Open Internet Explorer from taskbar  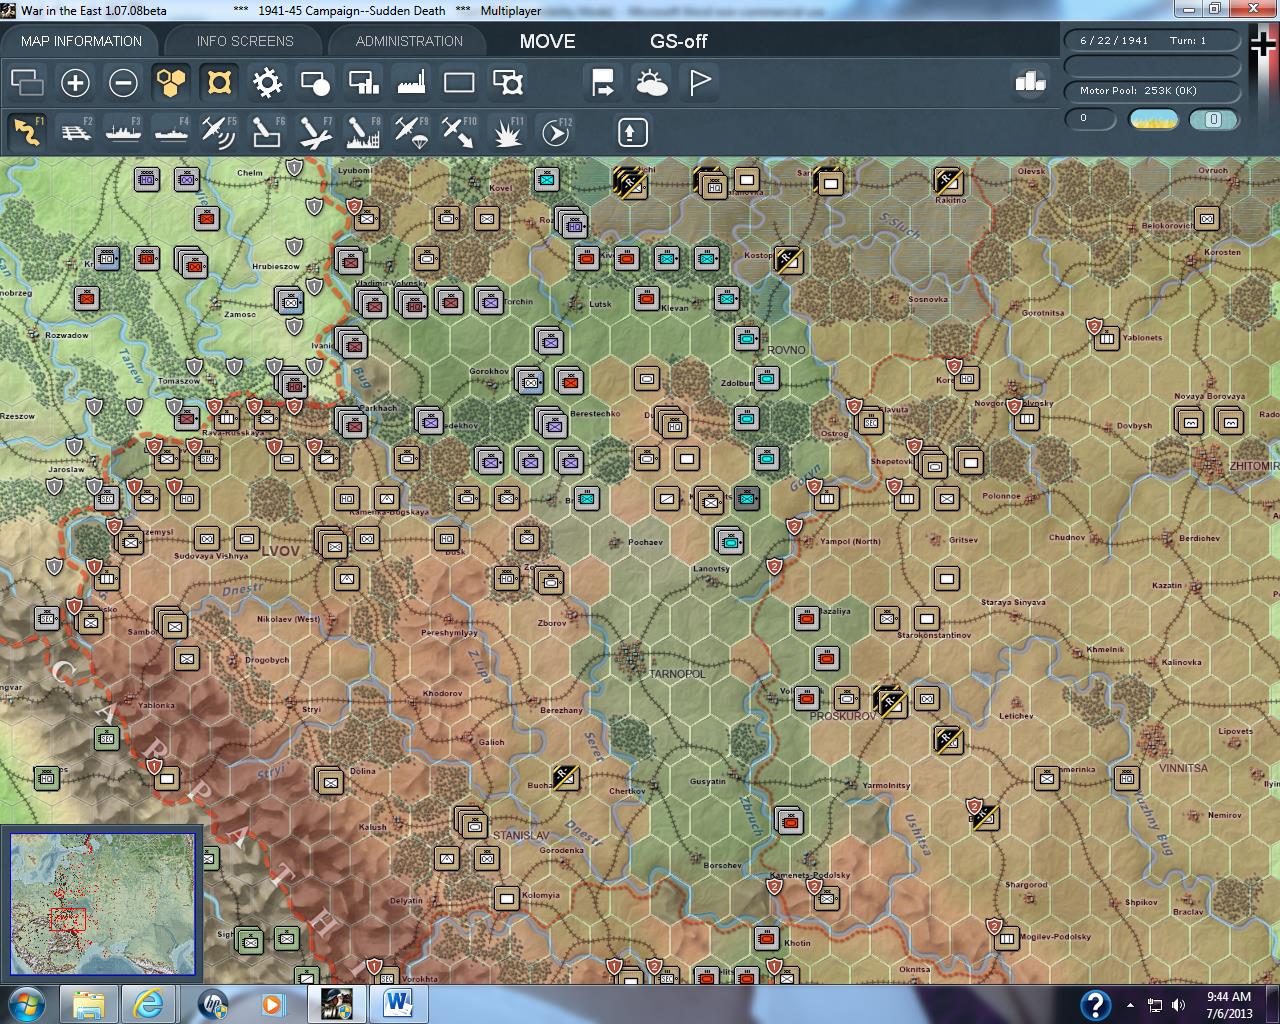click(148, 1004)
